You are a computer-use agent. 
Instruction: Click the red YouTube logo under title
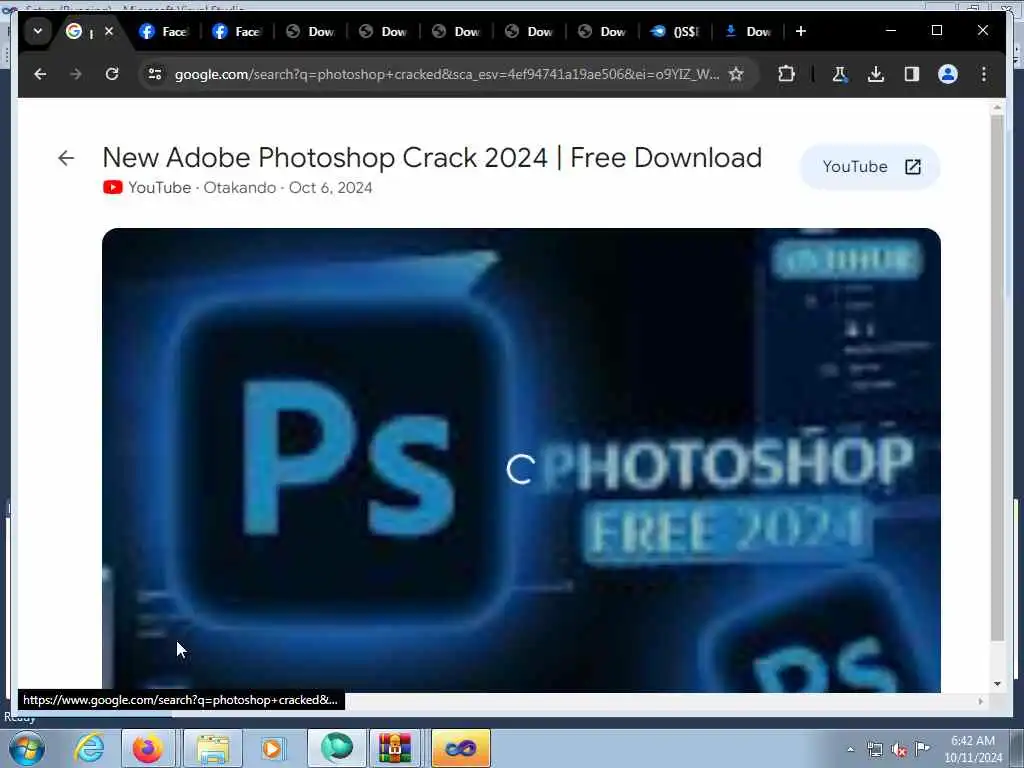112,187
